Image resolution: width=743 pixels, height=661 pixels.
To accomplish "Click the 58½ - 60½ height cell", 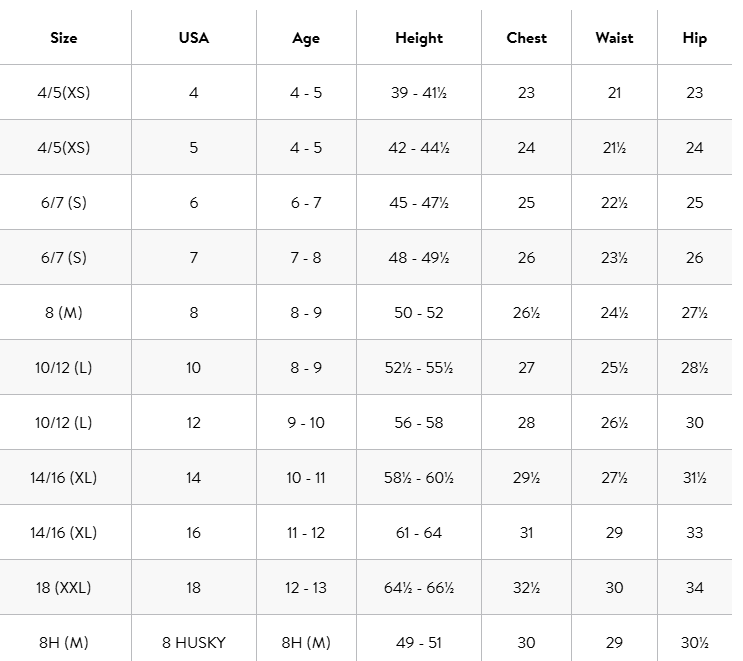I will pyautogui.click(x=418, y=478).
